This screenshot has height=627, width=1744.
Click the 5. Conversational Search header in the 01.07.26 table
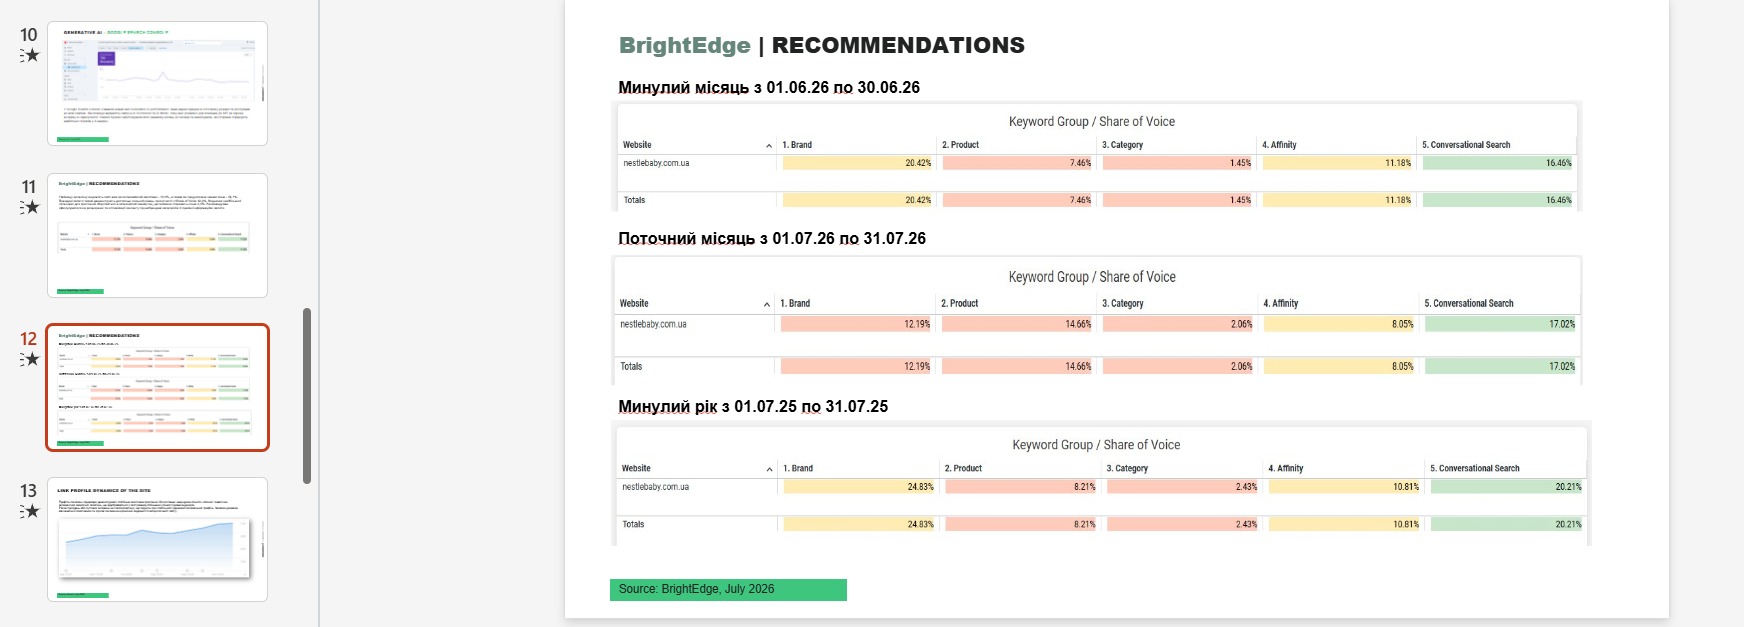1469,303
